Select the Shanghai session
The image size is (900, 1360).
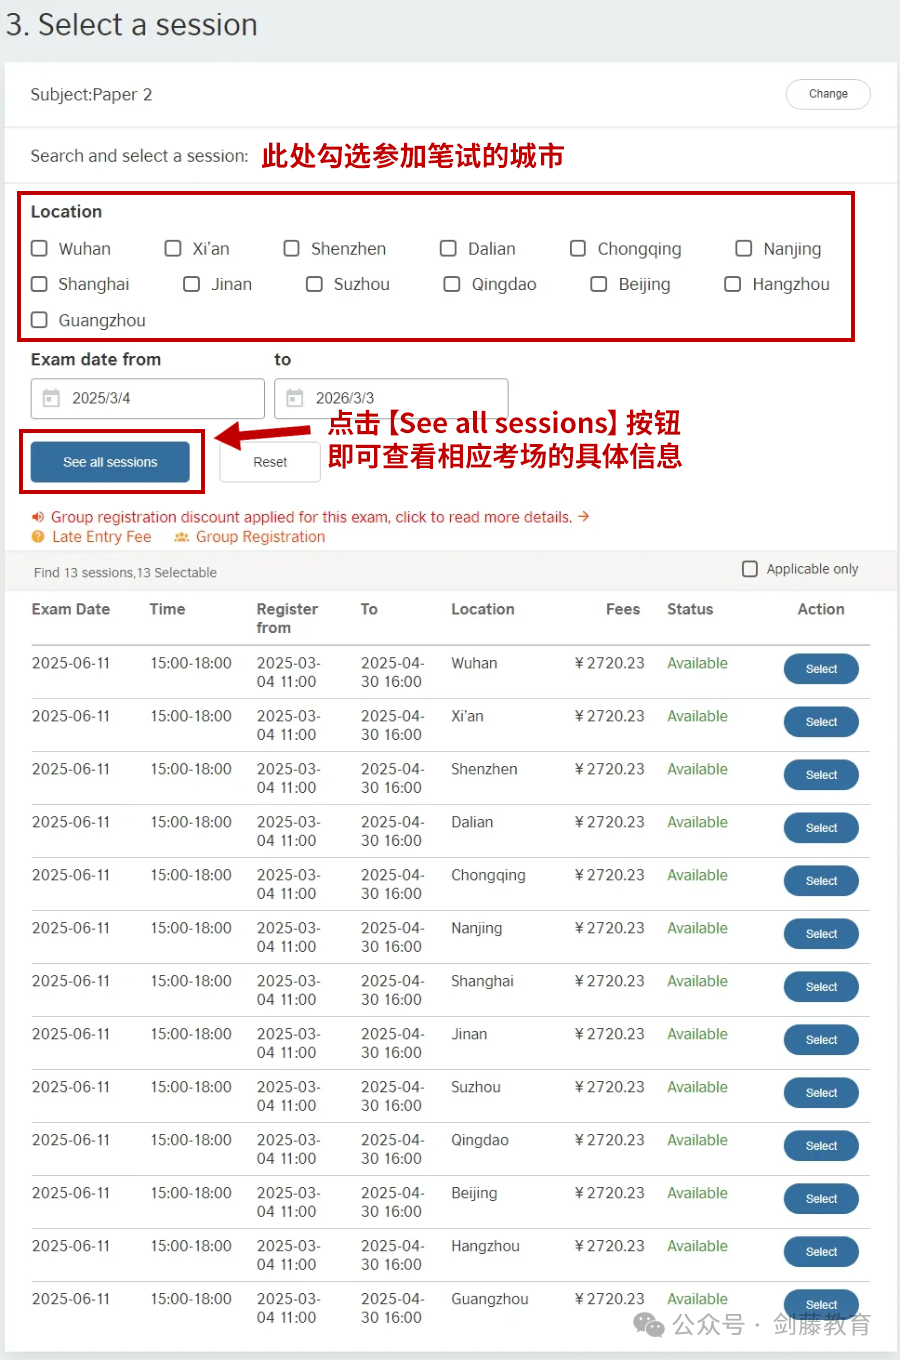click(x=821, y=987)
